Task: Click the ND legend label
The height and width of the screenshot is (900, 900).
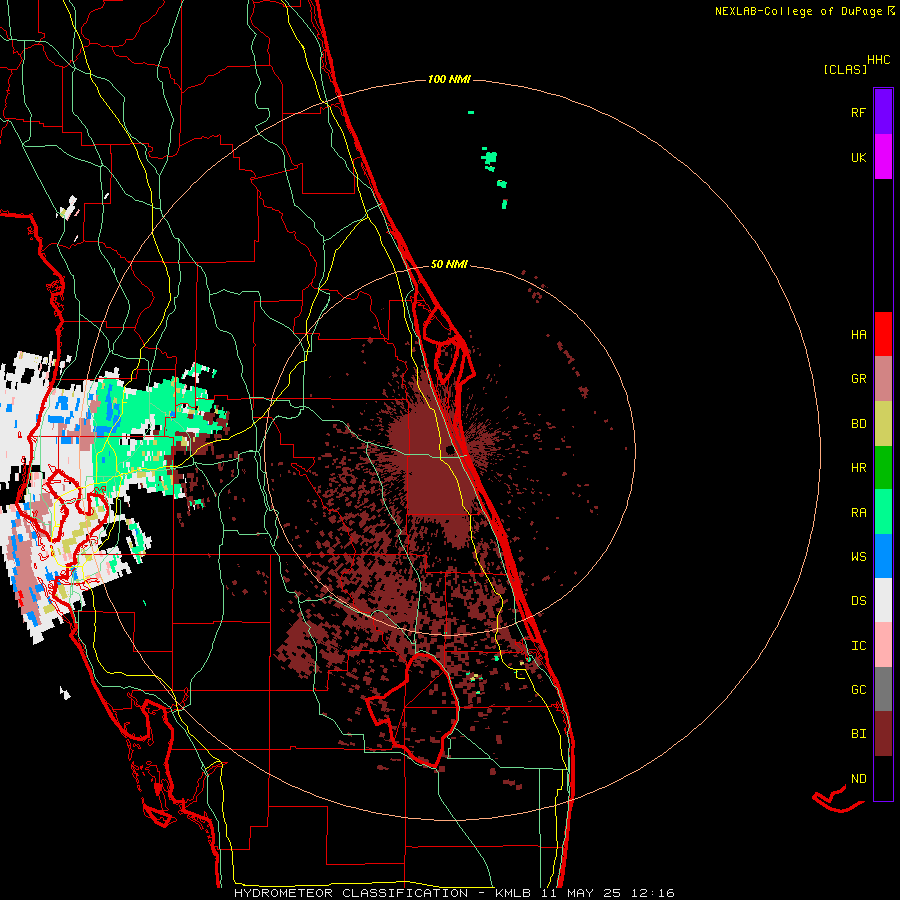Action: pos(858,779)
